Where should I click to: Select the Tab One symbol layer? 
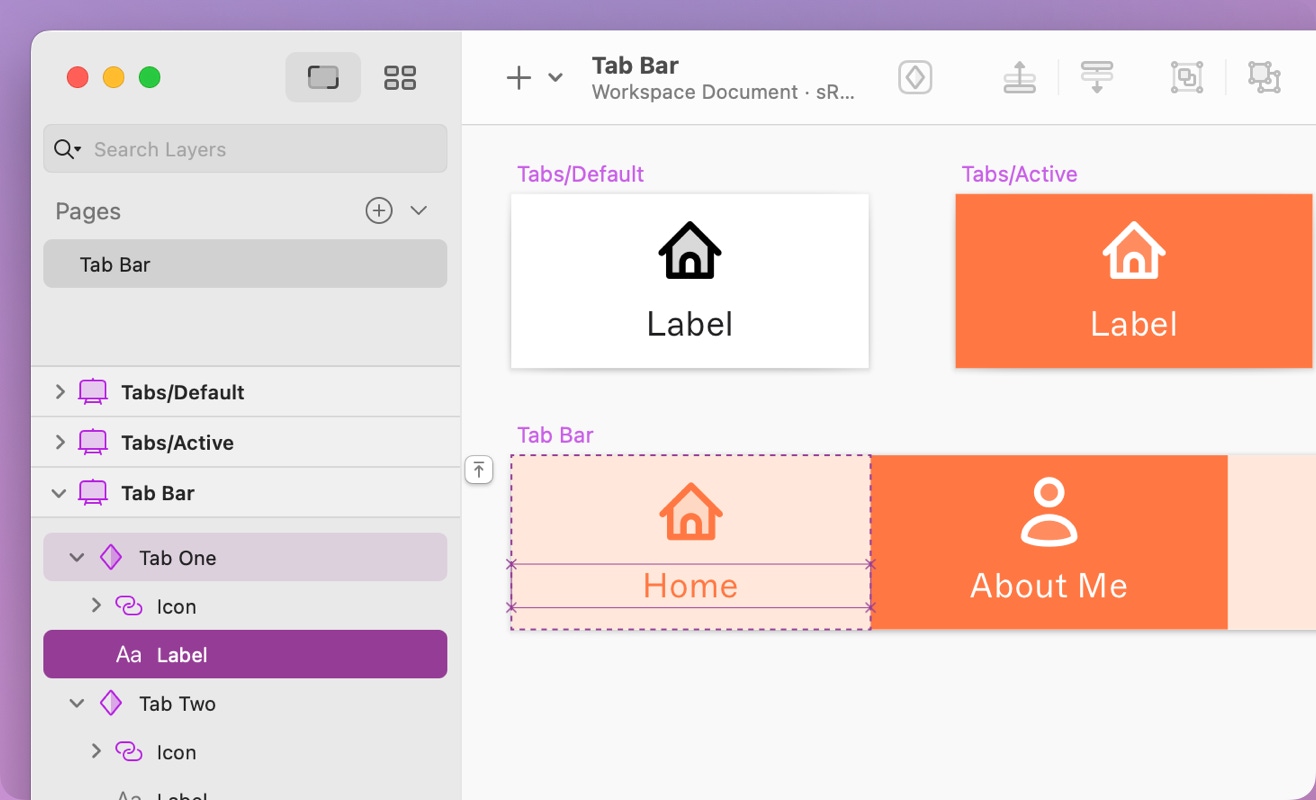point(178,558)
